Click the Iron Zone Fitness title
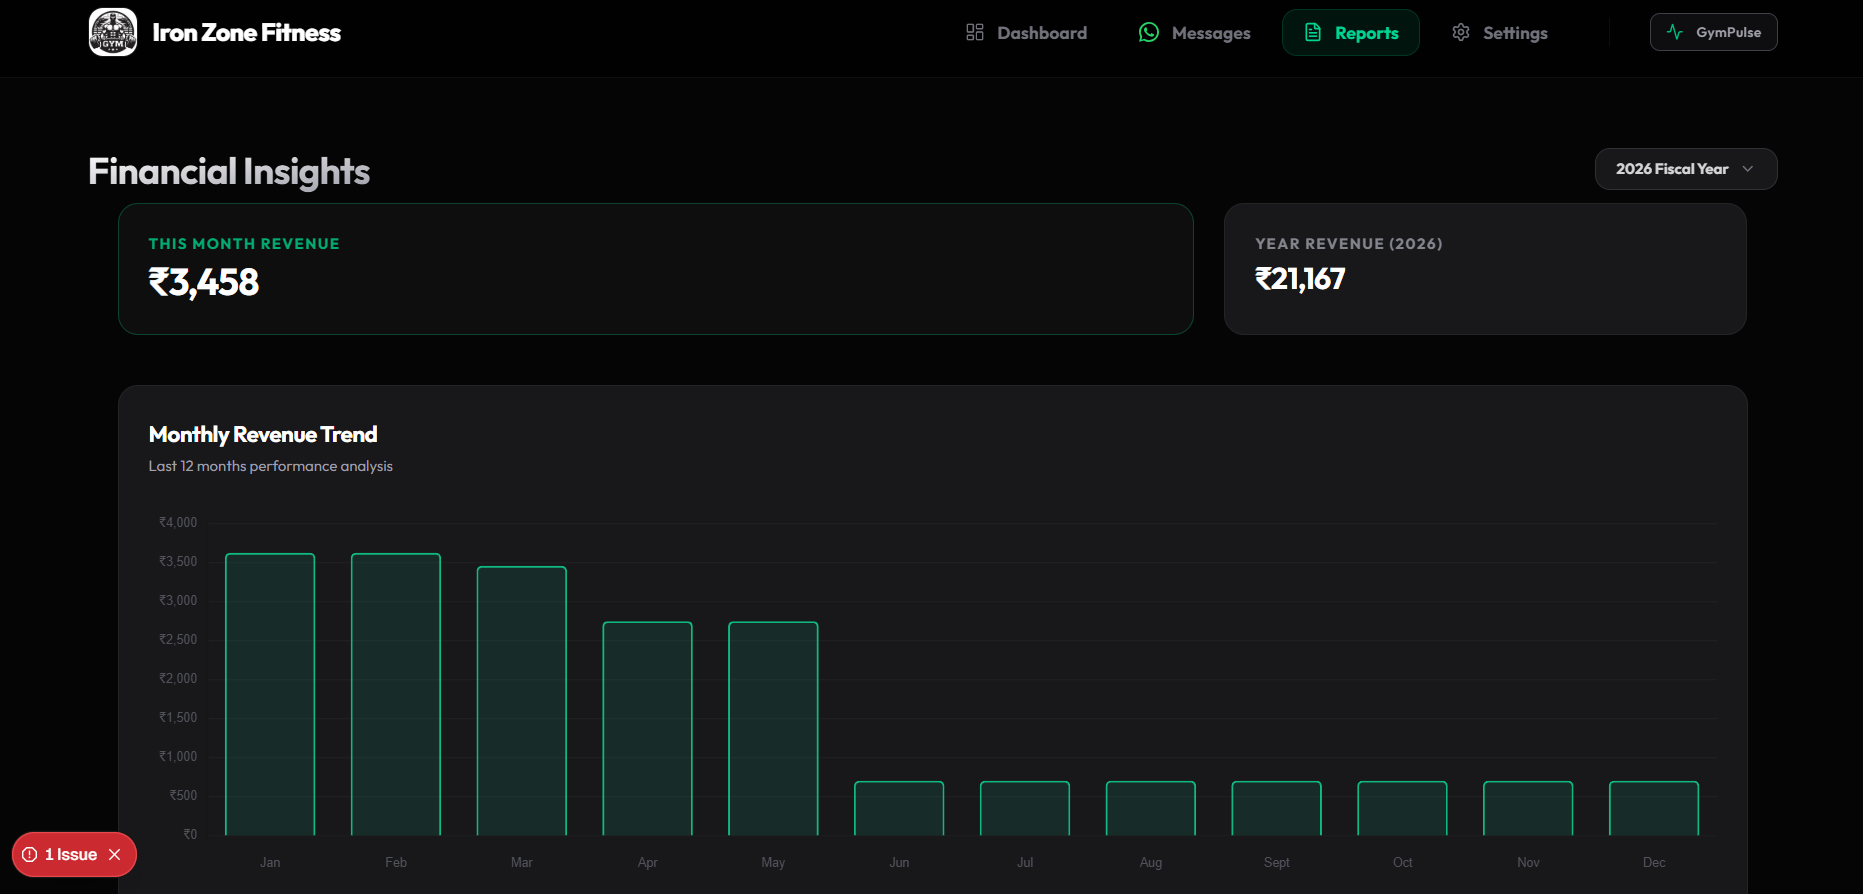This screenshot has width=1863, height=894. click(246, 33)
